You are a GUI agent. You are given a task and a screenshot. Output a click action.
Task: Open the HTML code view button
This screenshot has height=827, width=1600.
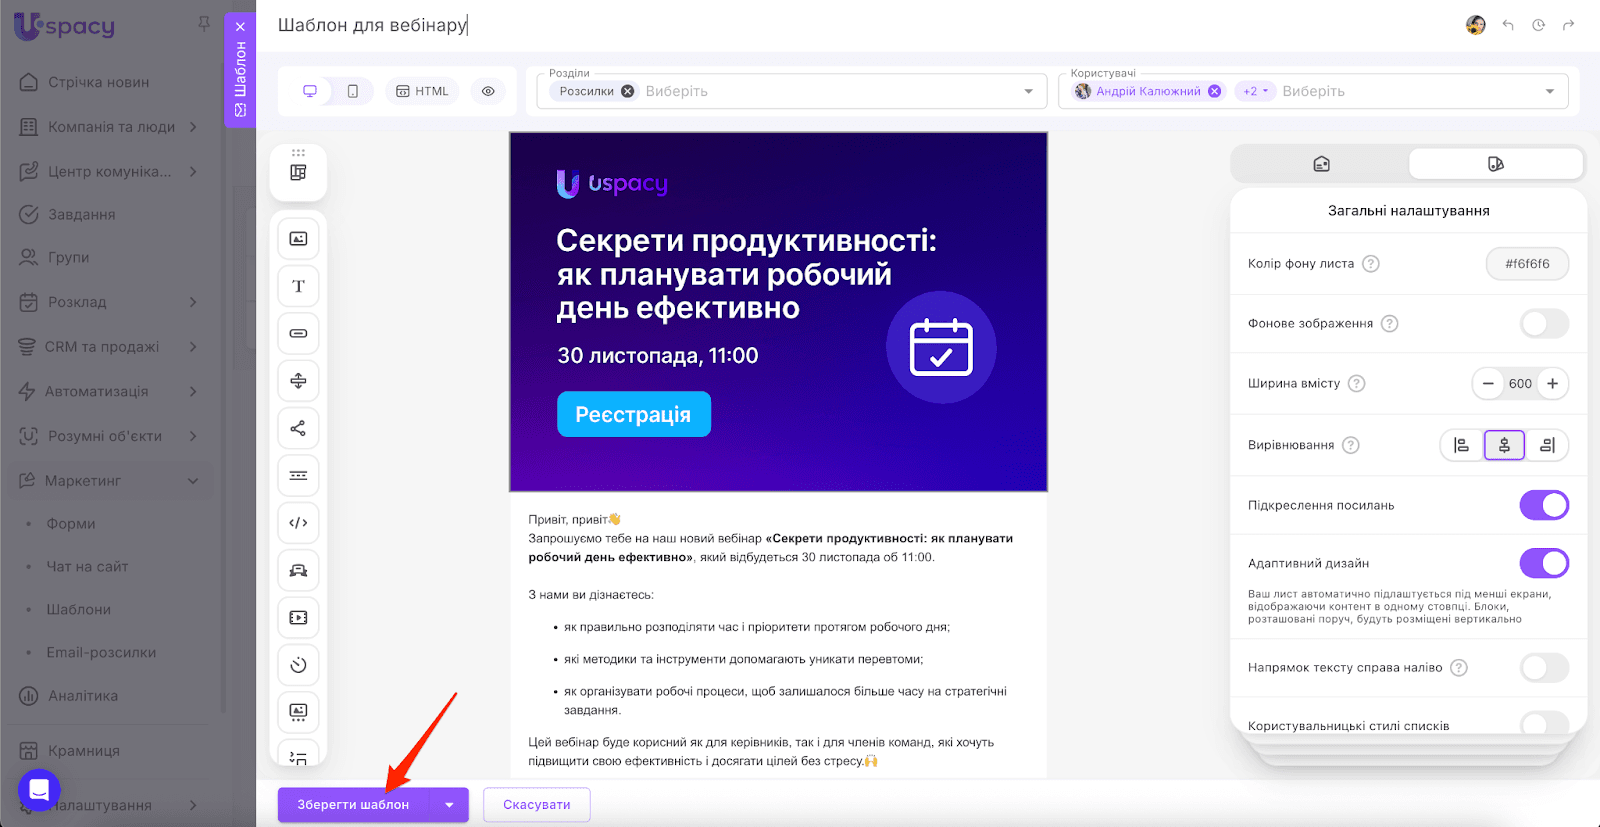click(422, 91)
